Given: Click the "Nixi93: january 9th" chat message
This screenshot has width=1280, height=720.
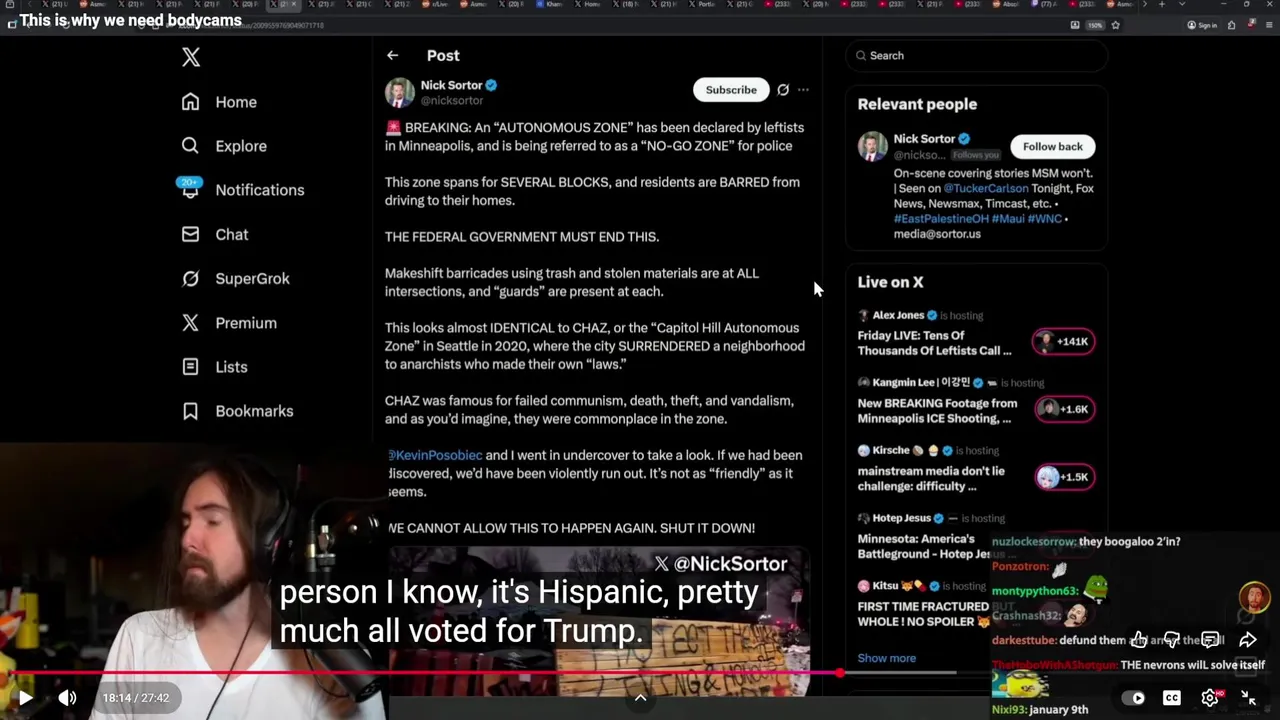Looking at the screenshot, I should click(x=1040, y=710).
